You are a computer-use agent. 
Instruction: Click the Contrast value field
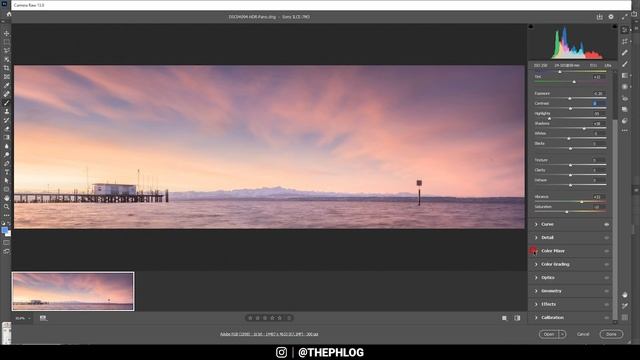(x=598, y=103)
